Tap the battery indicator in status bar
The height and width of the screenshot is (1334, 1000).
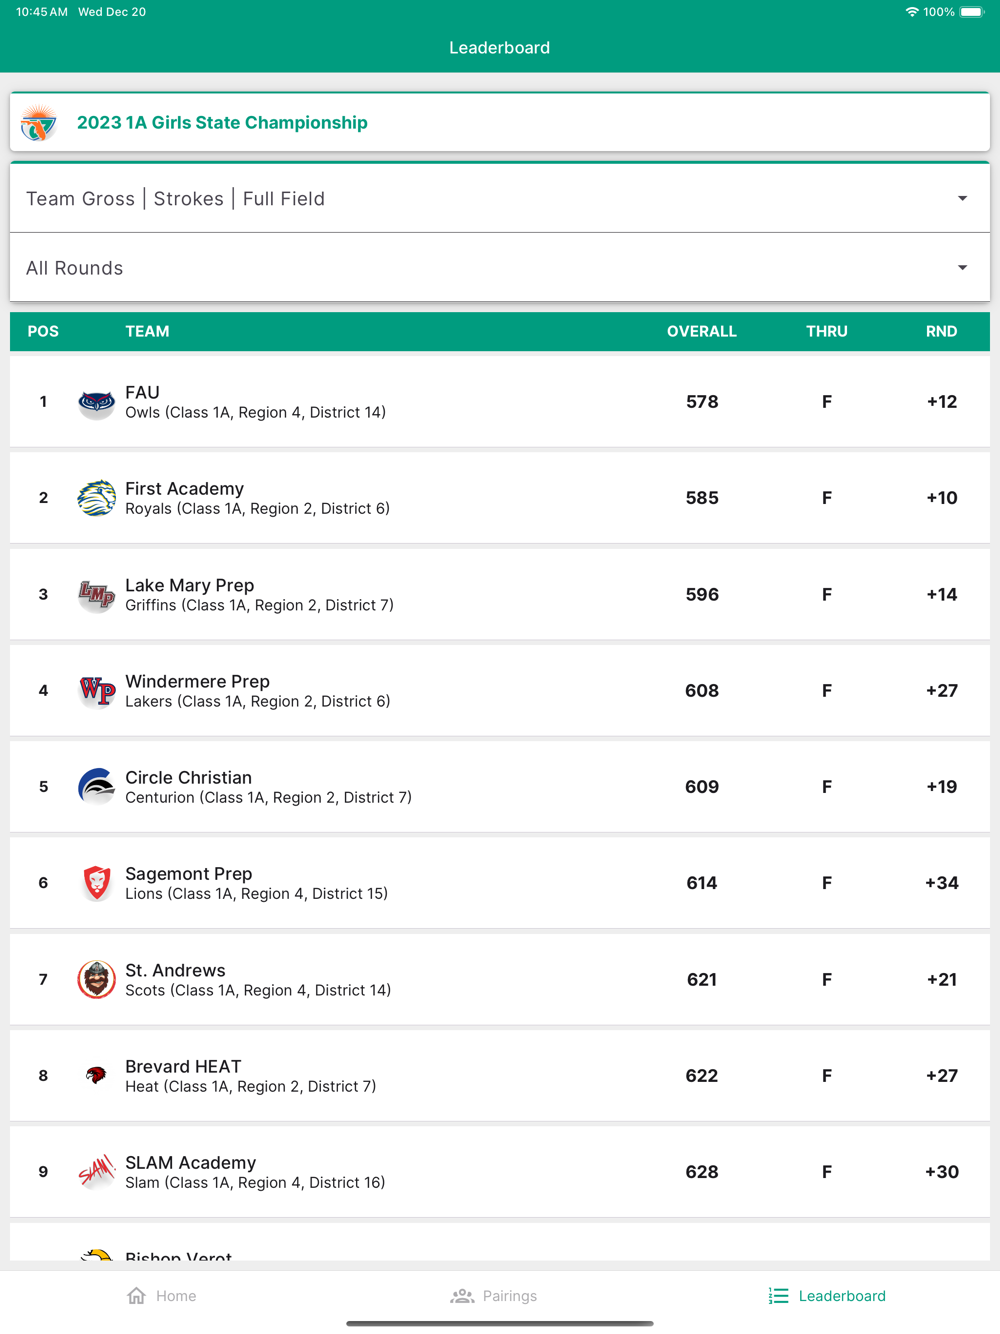coord(972,12)
